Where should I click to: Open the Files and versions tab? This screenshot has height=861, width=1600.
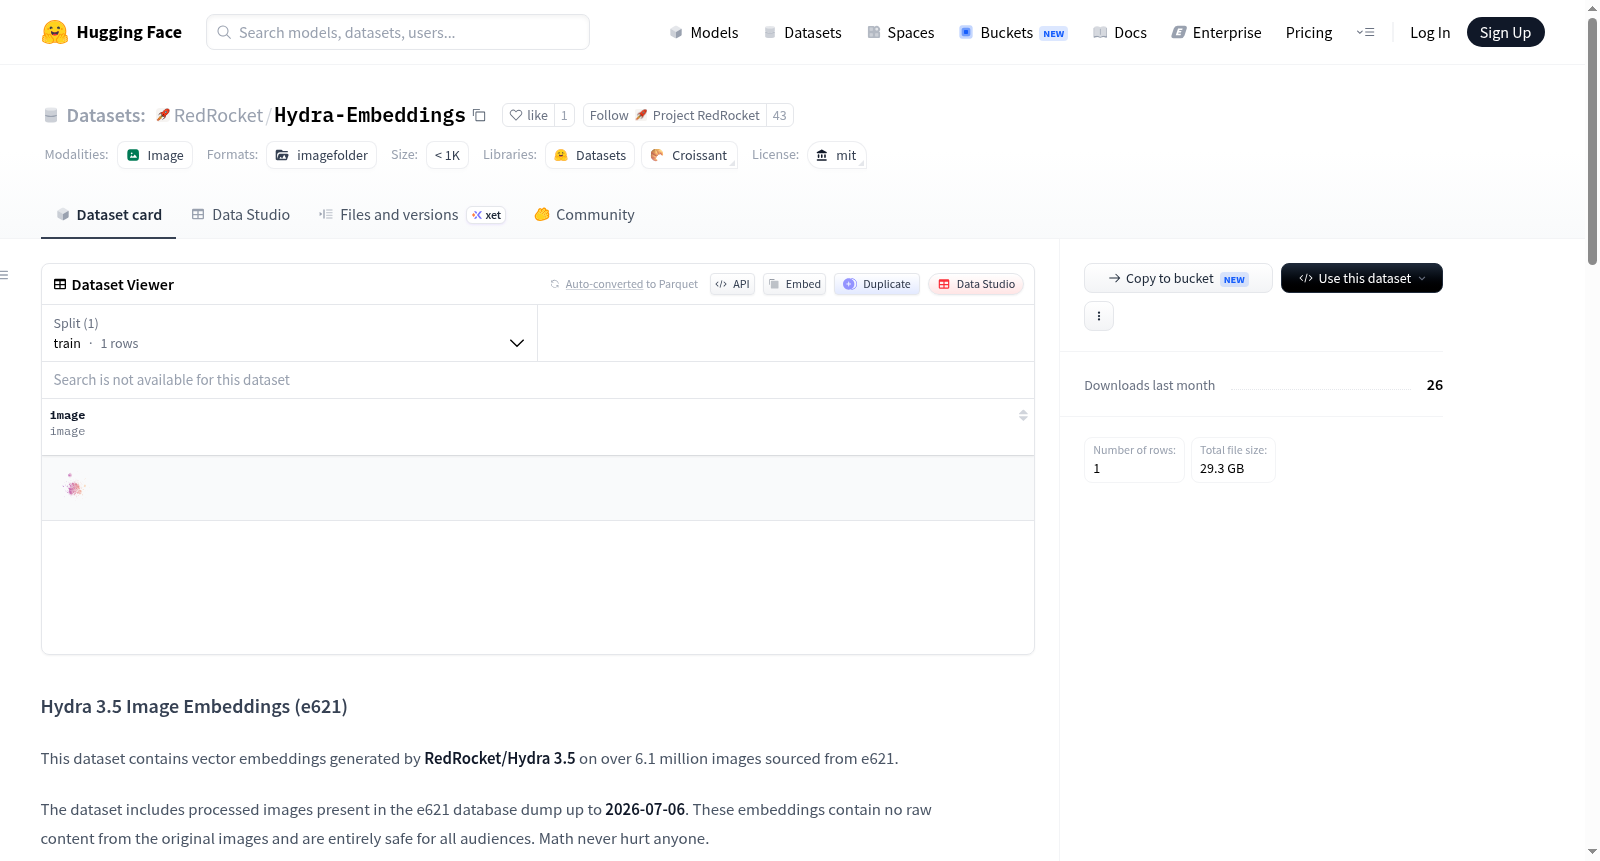coord(412,215)
